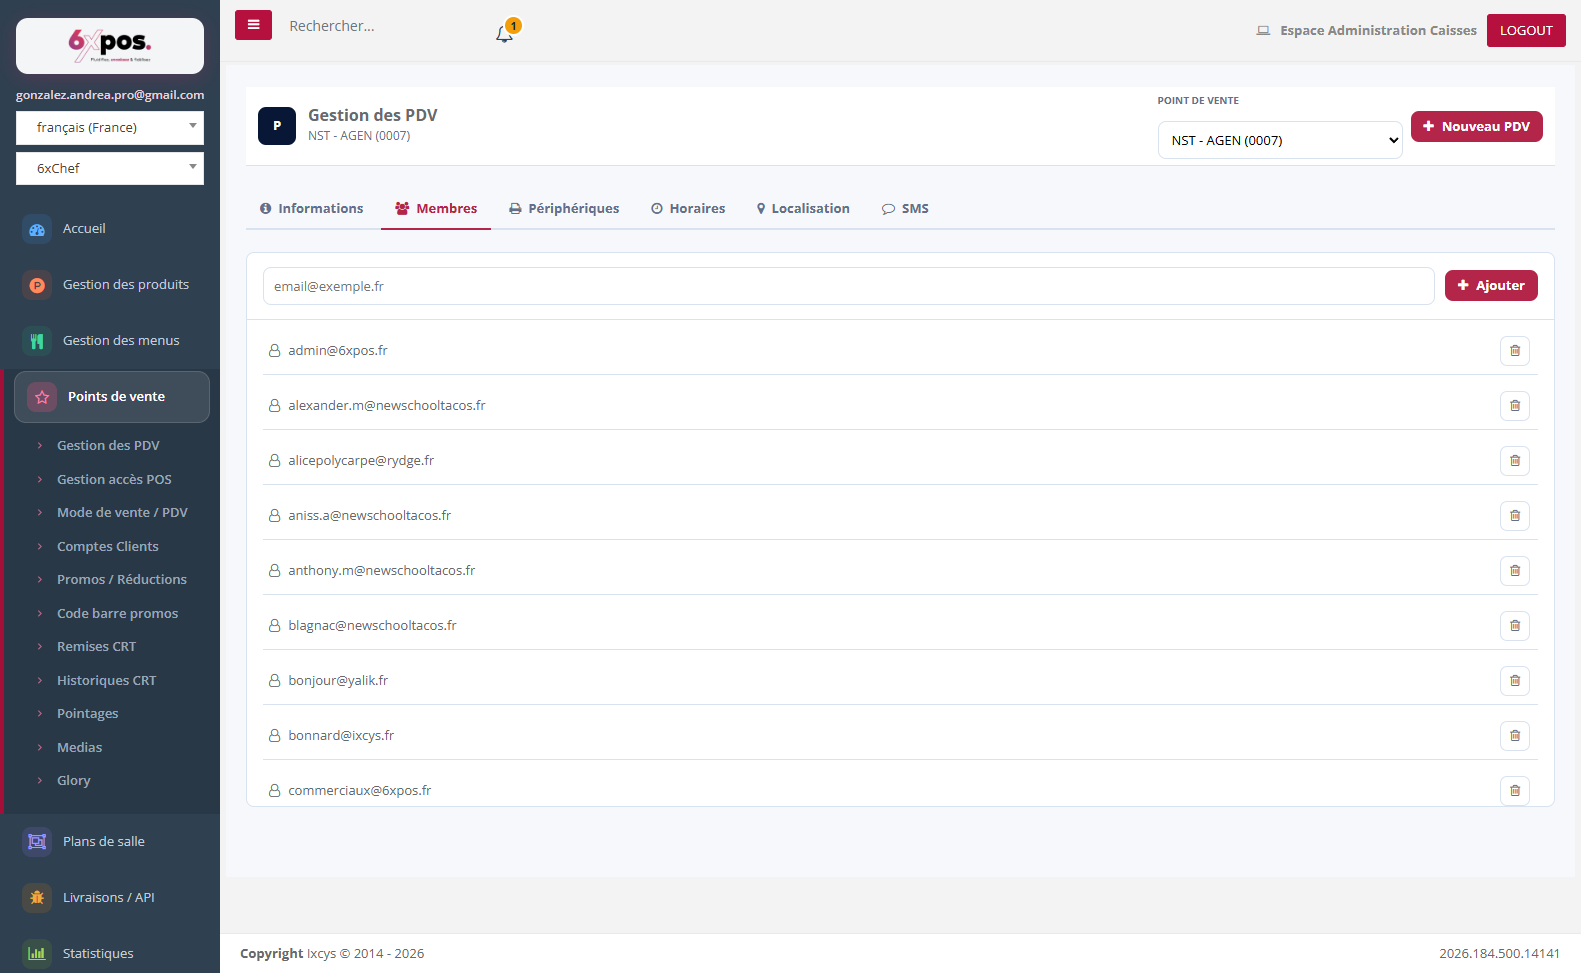This screenshot has width=1581, height=973.
Task: Open Glory submenu item
Action: [74, 781]
